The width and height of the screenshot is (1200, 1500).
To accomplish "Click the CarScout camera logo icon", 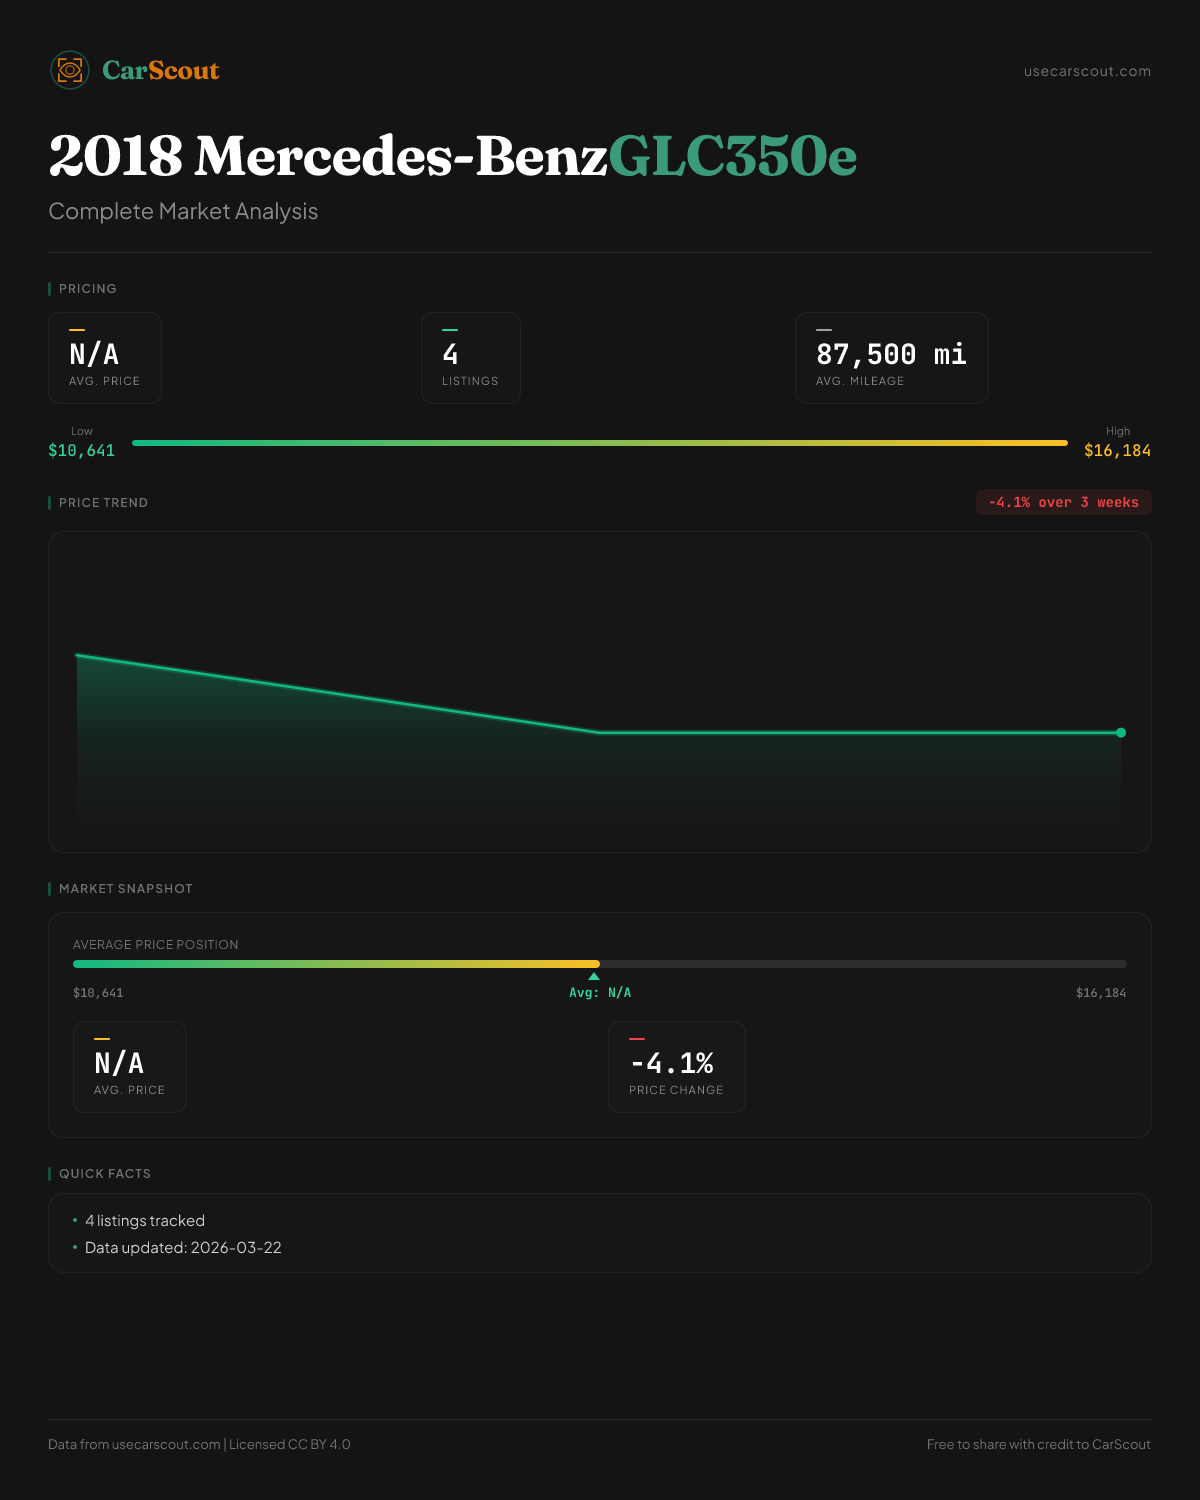I will 70,70.
